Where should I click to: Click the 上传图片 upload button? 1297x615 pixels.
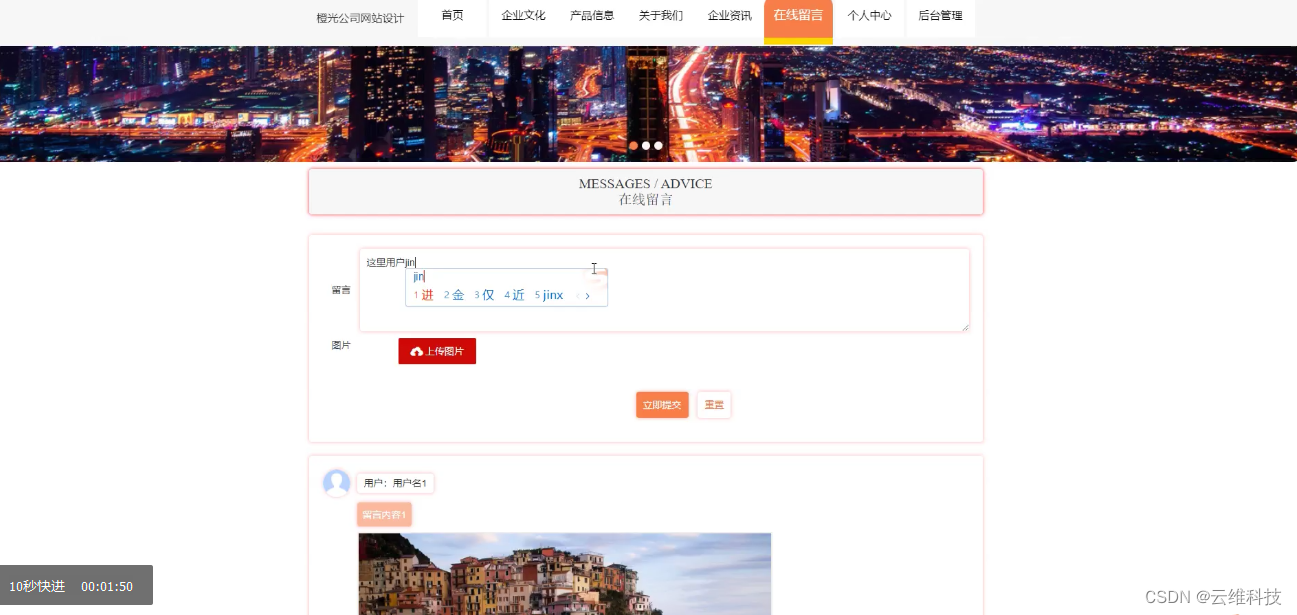tap(437, 351)
